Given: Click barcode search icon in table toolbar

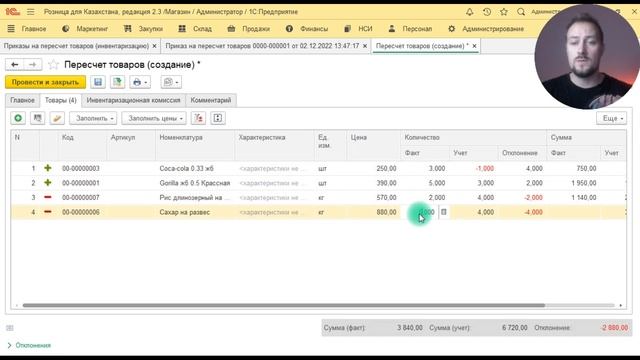Looking at the screenshot, I should [x=38, y=118].
